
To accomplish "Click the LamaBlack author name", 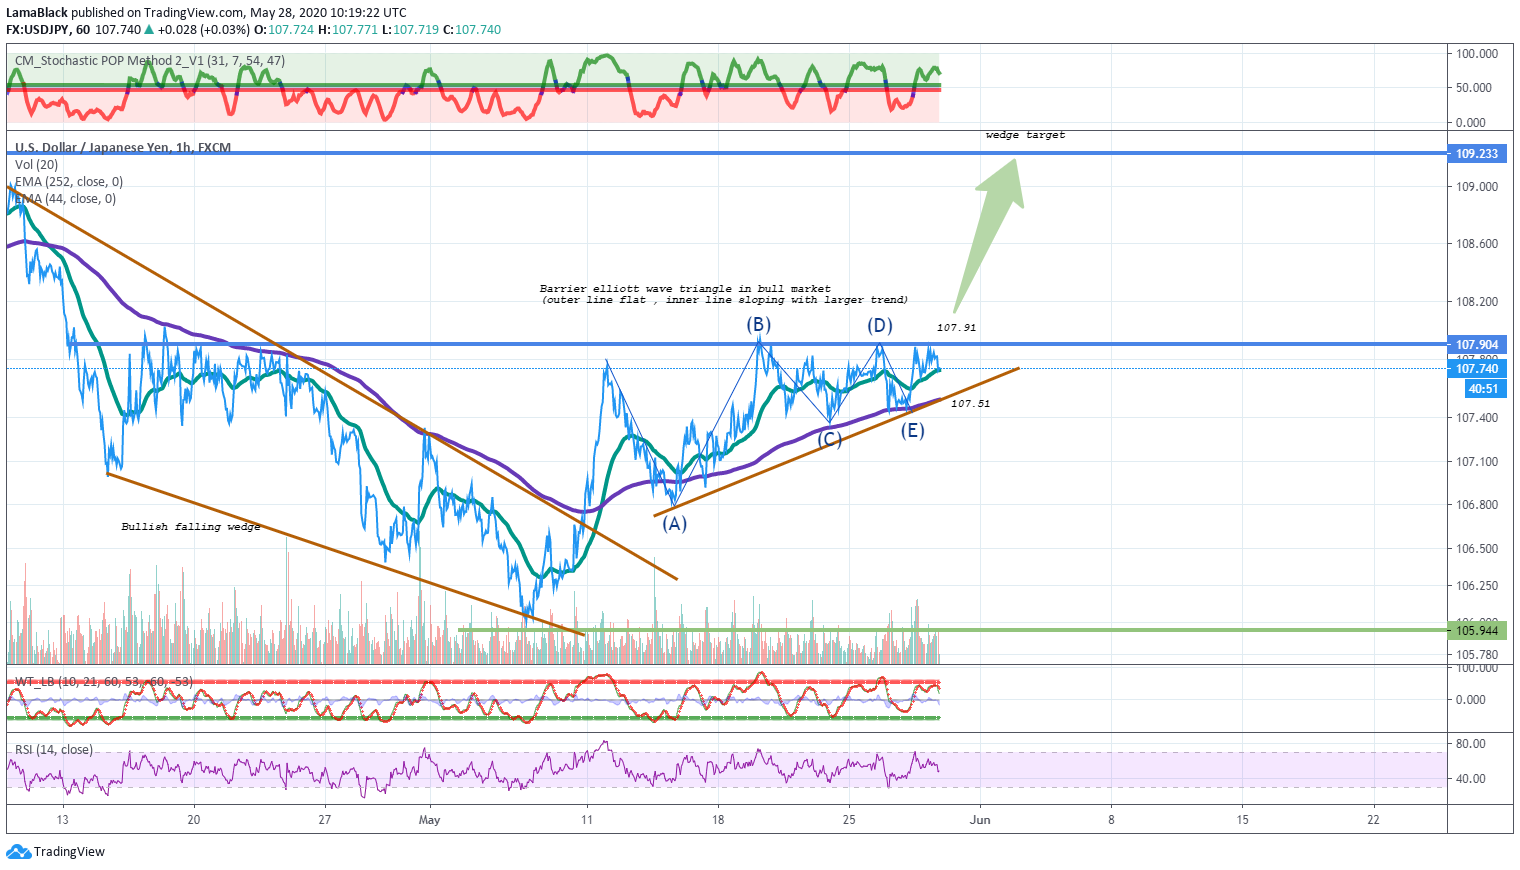I will pos(37,13).
